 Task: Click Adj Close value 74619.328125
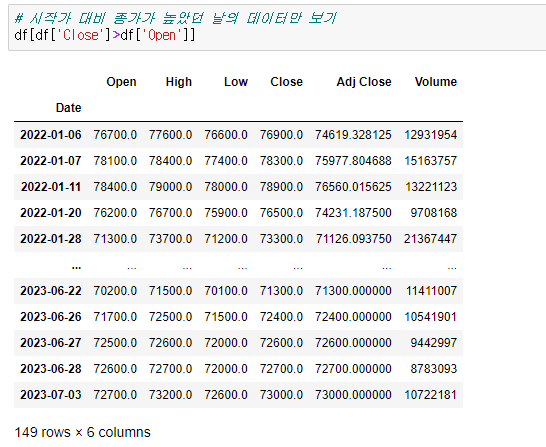point(353,135)
